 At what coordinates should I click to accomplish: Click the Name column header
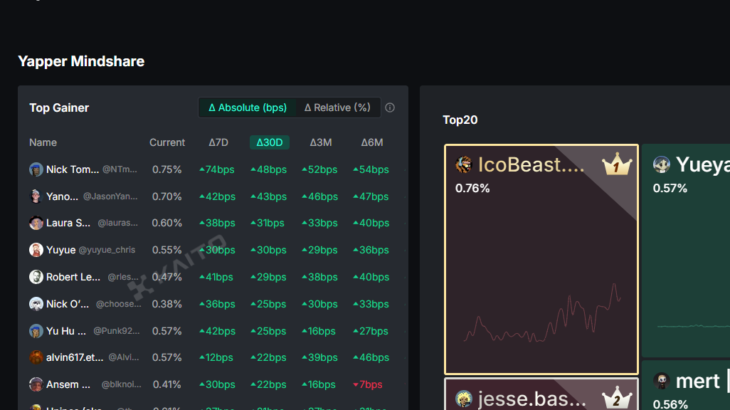43,142
